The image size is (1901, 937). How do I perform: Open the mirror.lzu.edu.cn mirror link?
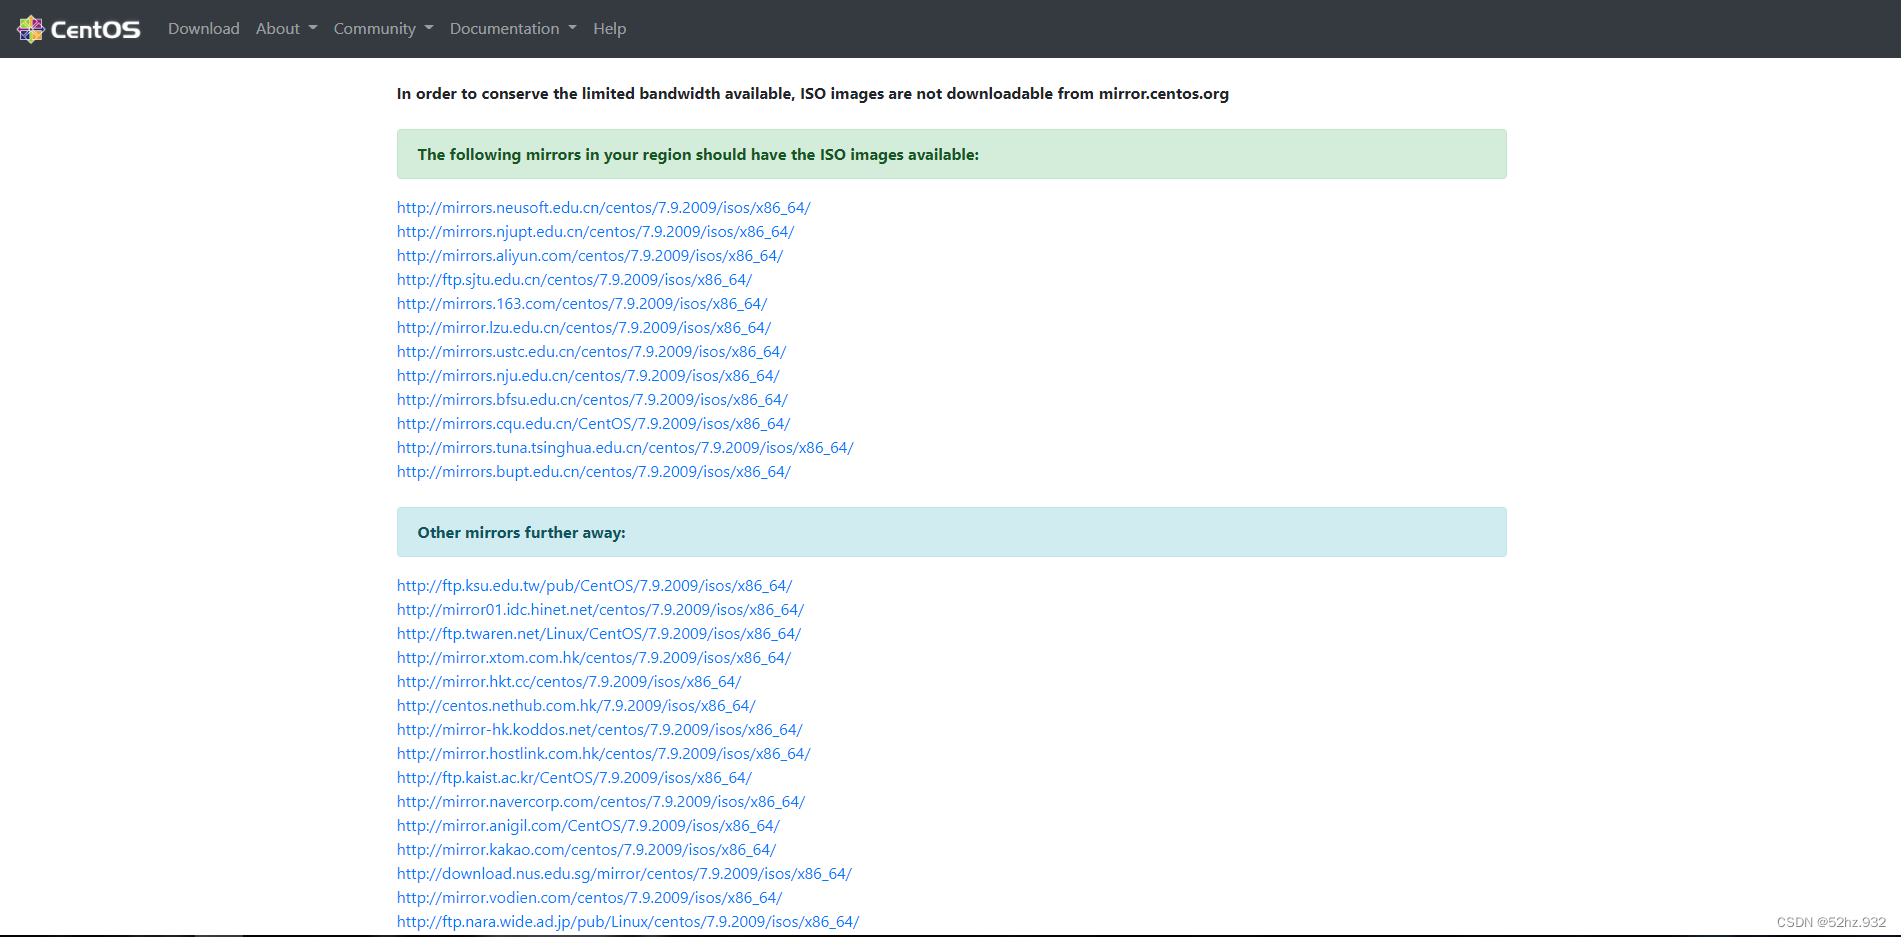[x=584, y=328]
